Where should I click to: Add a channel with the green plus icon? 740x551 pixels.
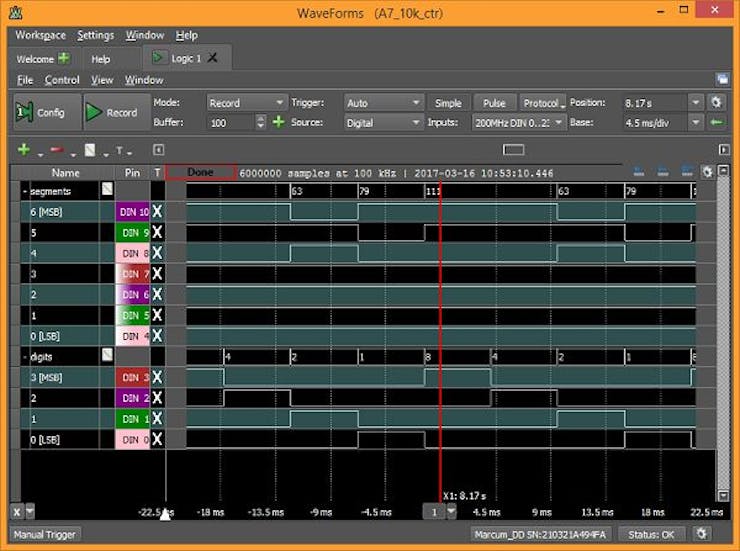pos(24,150)
